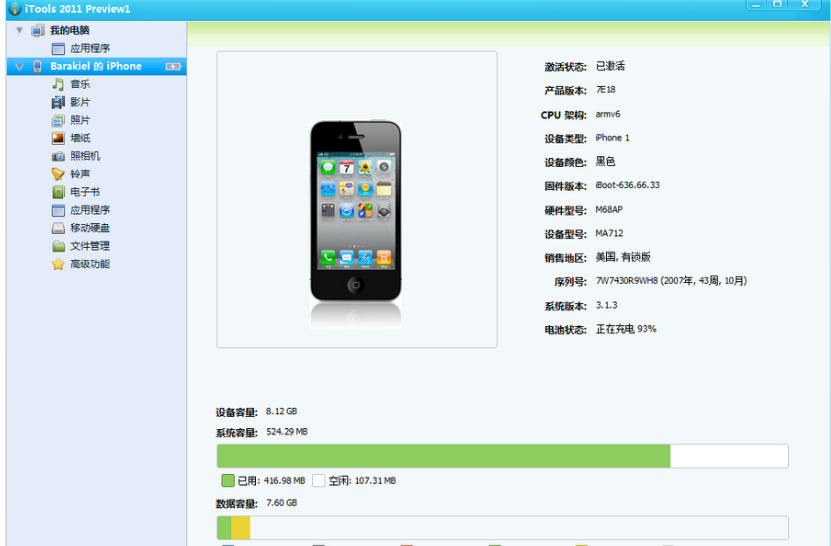Click the 设备类型 value iPhone 1
Viewport: 831px width, 546px height.
(x=613, y=138)
